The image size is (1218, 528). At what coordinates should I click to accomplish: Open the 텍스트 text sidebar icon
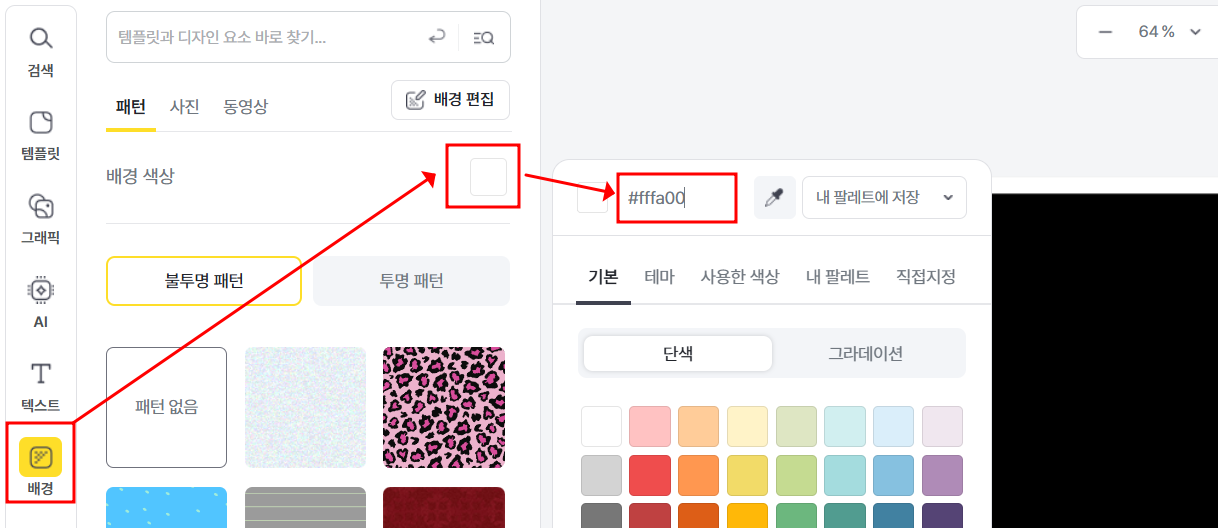click(40, 386)
